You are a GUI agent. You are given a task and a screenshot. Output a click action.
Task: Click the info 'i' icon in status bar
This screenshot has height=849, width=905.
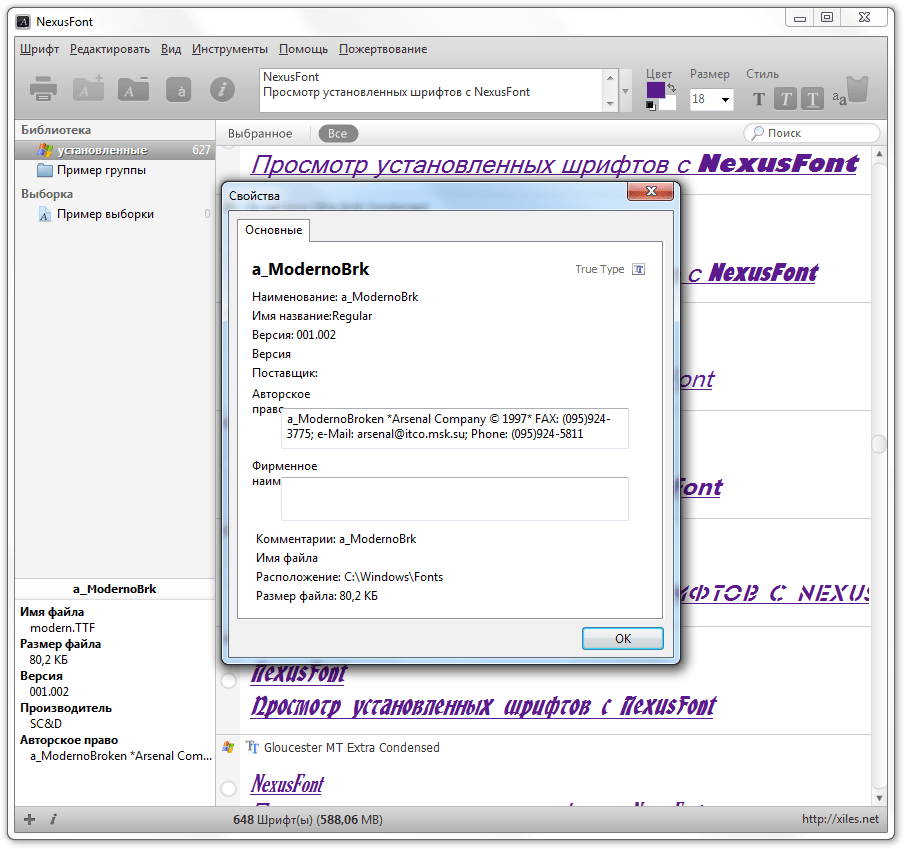click(x=53, y=819)
